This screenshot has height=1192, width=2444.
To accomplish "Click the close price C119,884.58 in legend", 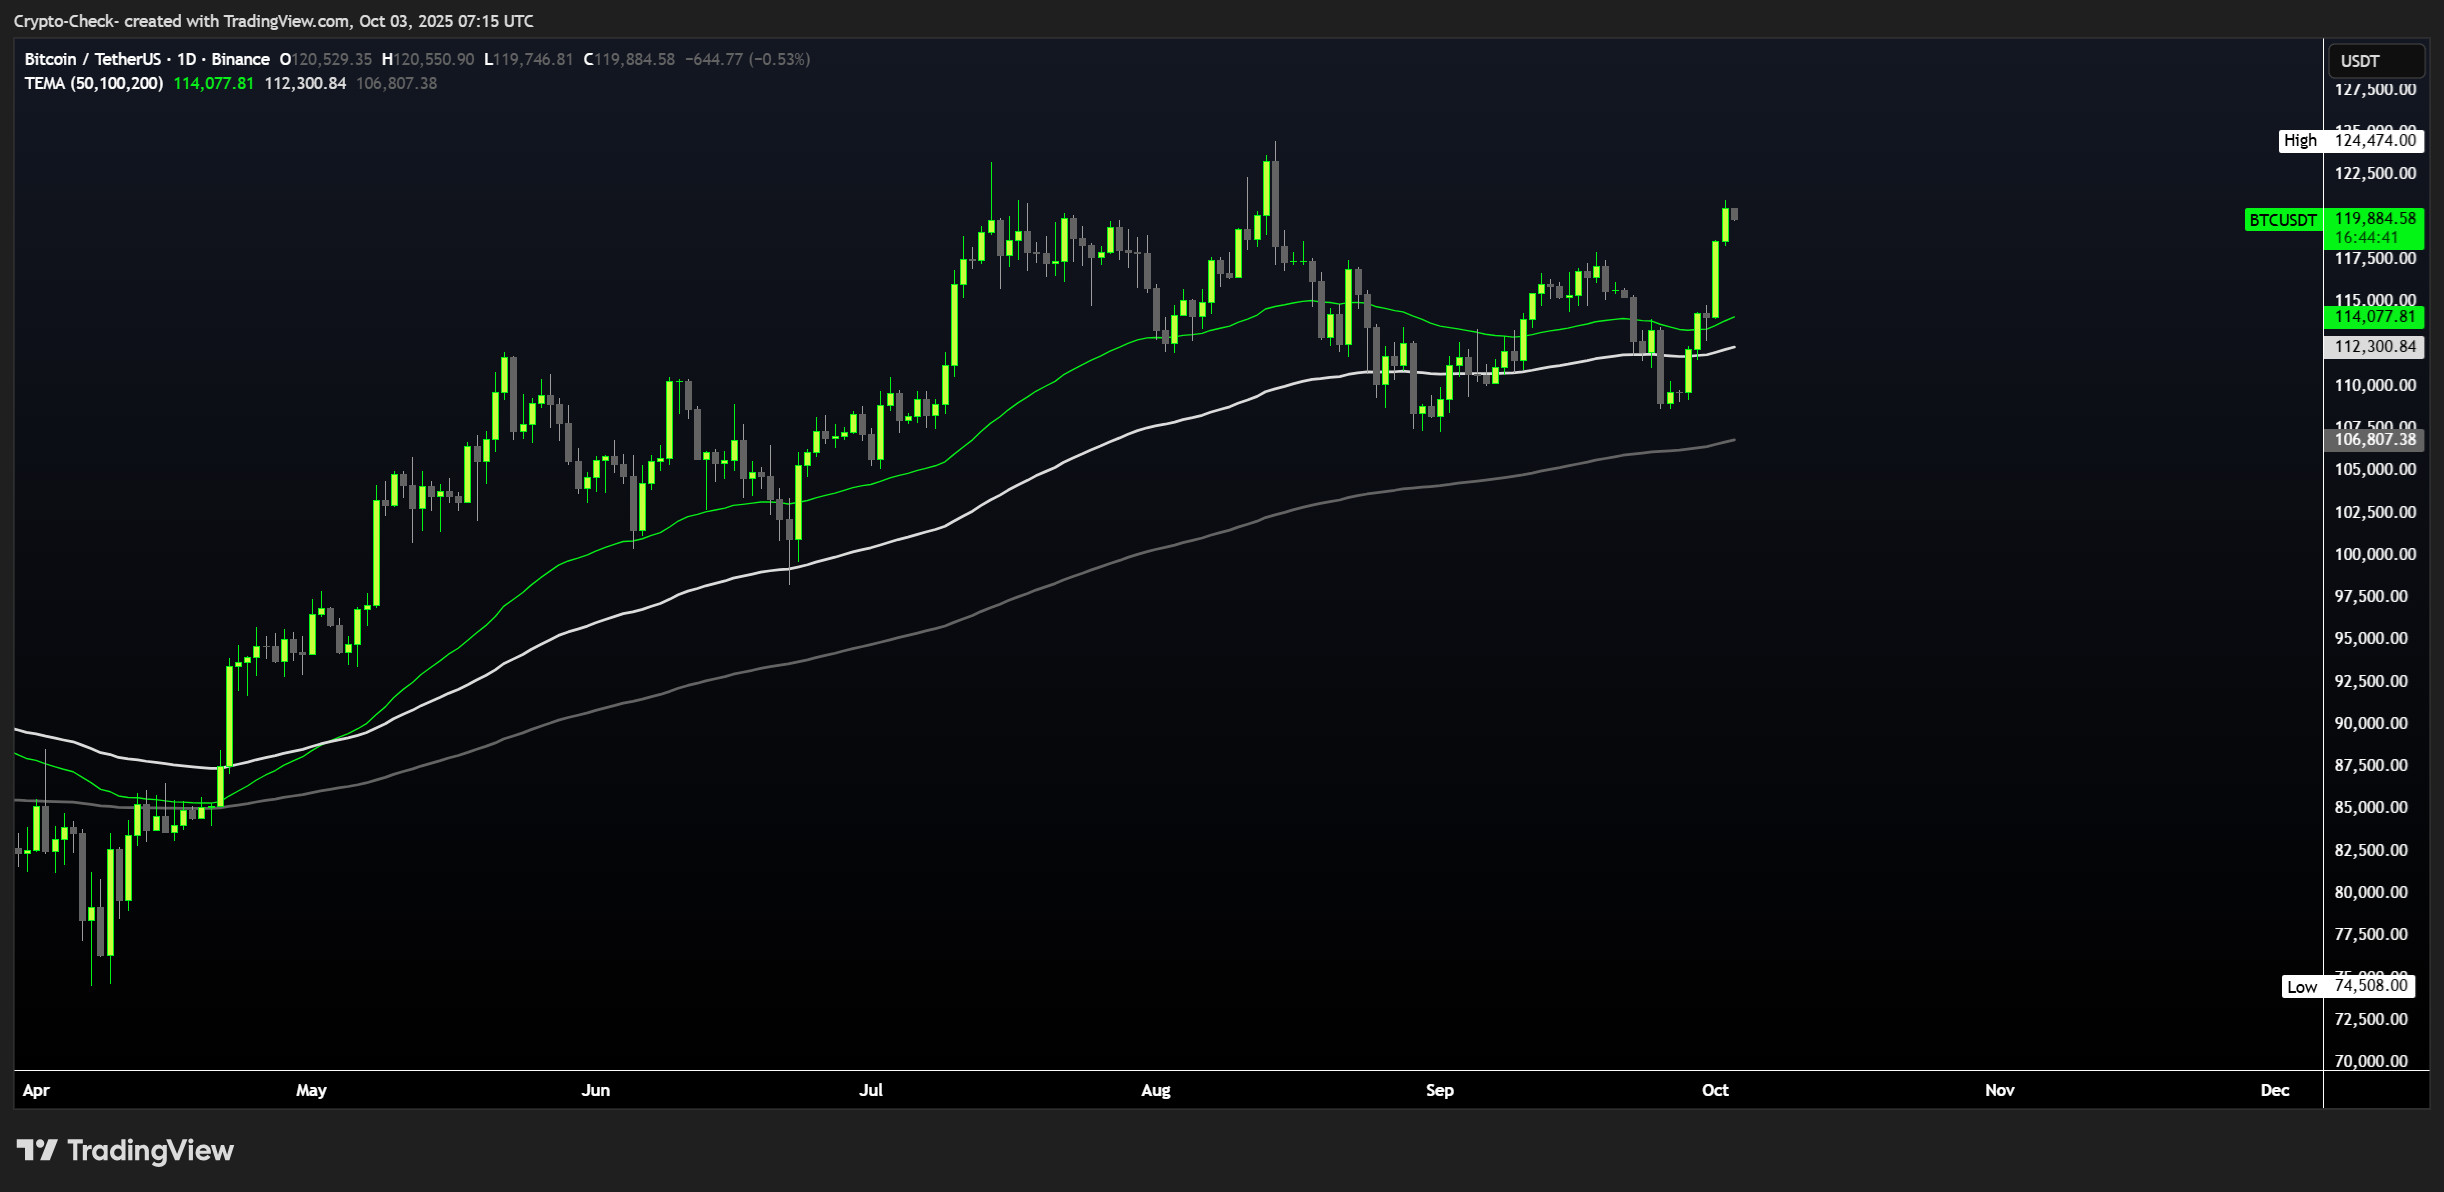I will point(629,59).
